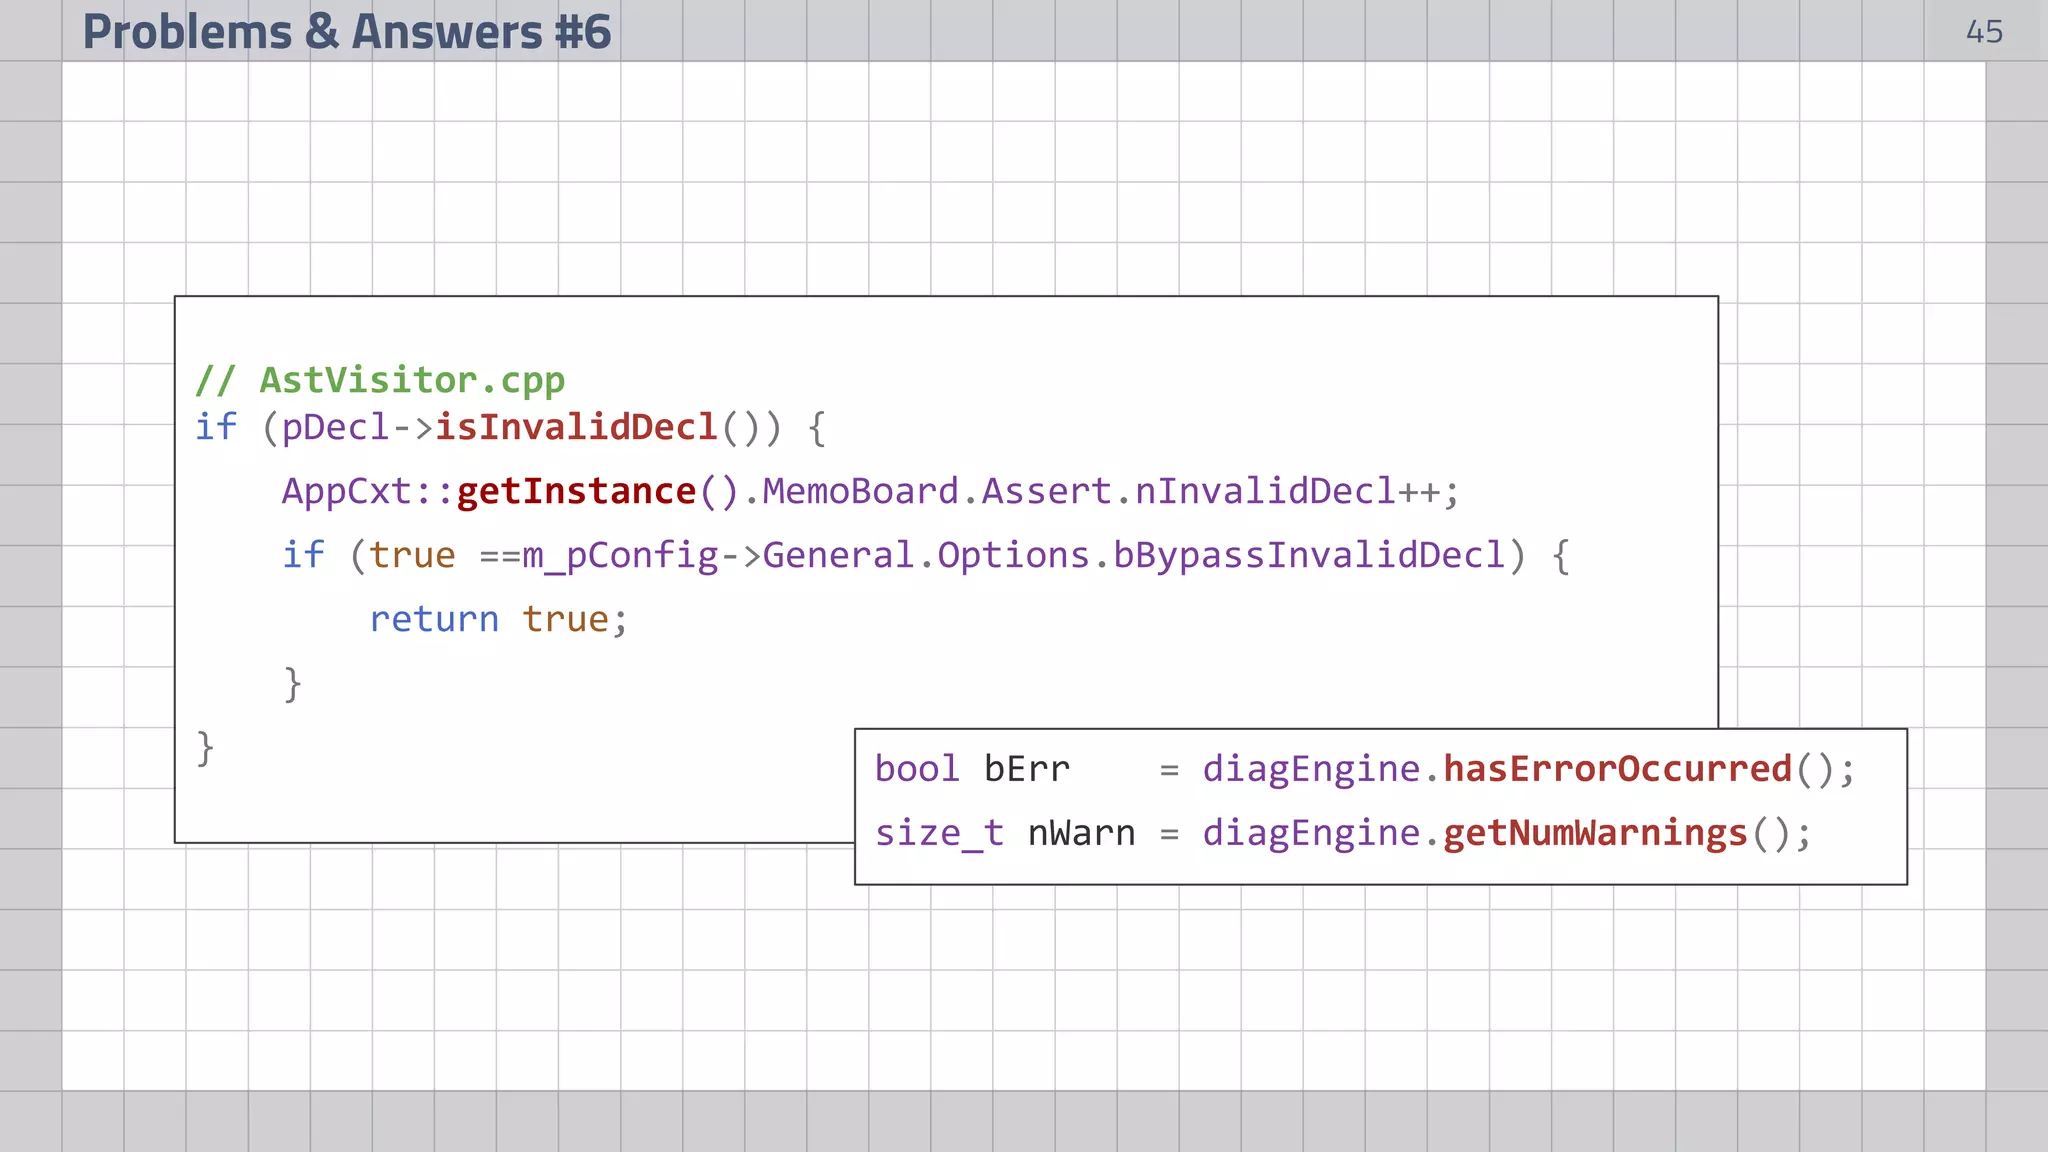The width and height of the screenshot is (2048, 1152).
Task: Click 'MemoBoard' in the code line
Action: click(x=861, y=492)
